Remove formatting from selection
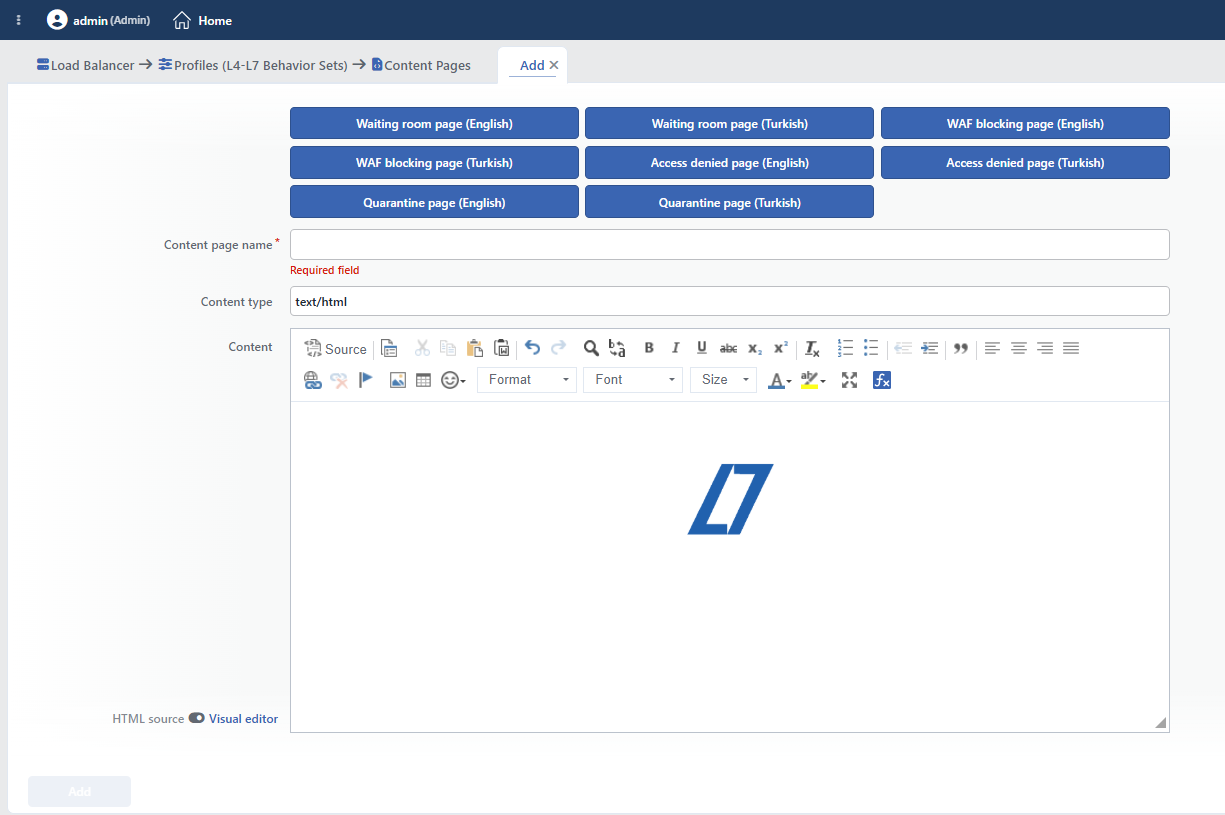 tap(813, 348)
